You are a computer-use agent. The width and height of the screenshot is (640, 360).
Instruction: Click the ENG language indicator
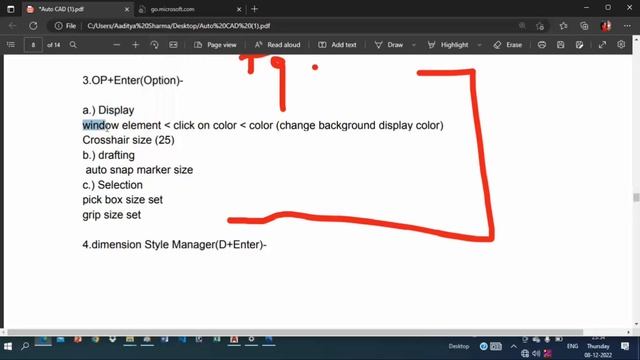click(572, 346)
